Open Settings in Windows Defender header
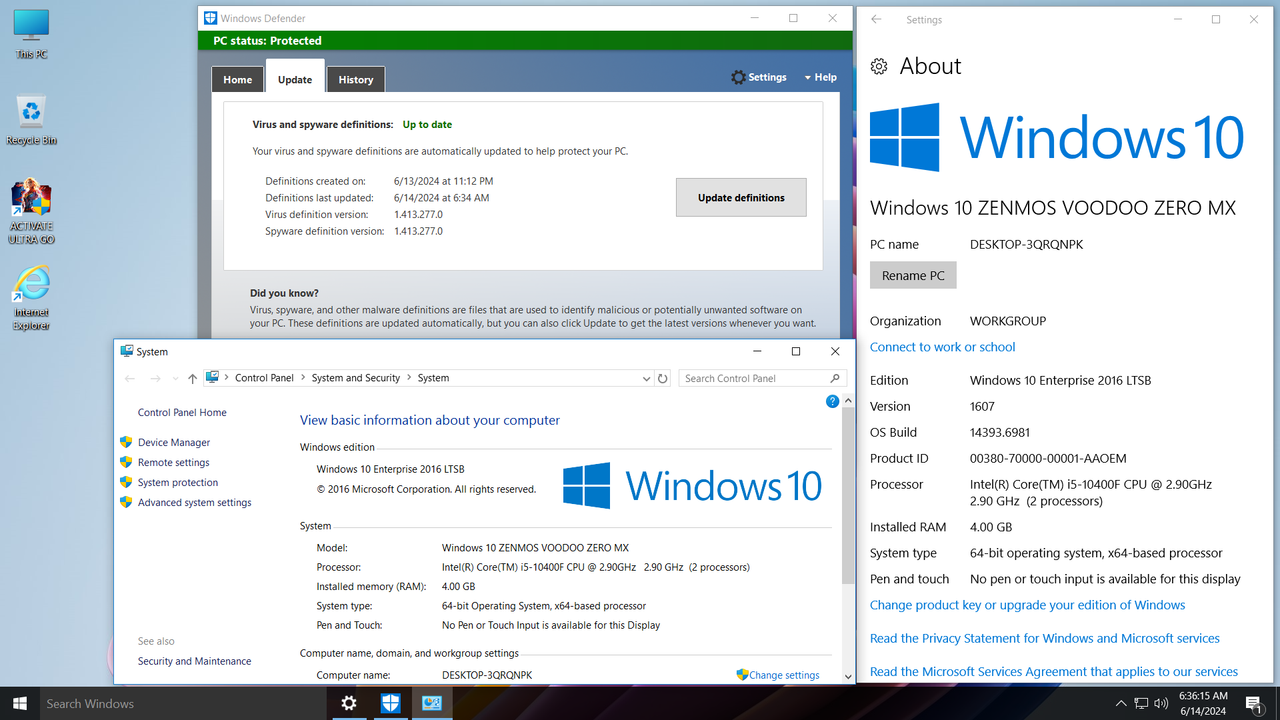Image resolution: width=1280 pixels, height=720 pixels. coord(758,77)
